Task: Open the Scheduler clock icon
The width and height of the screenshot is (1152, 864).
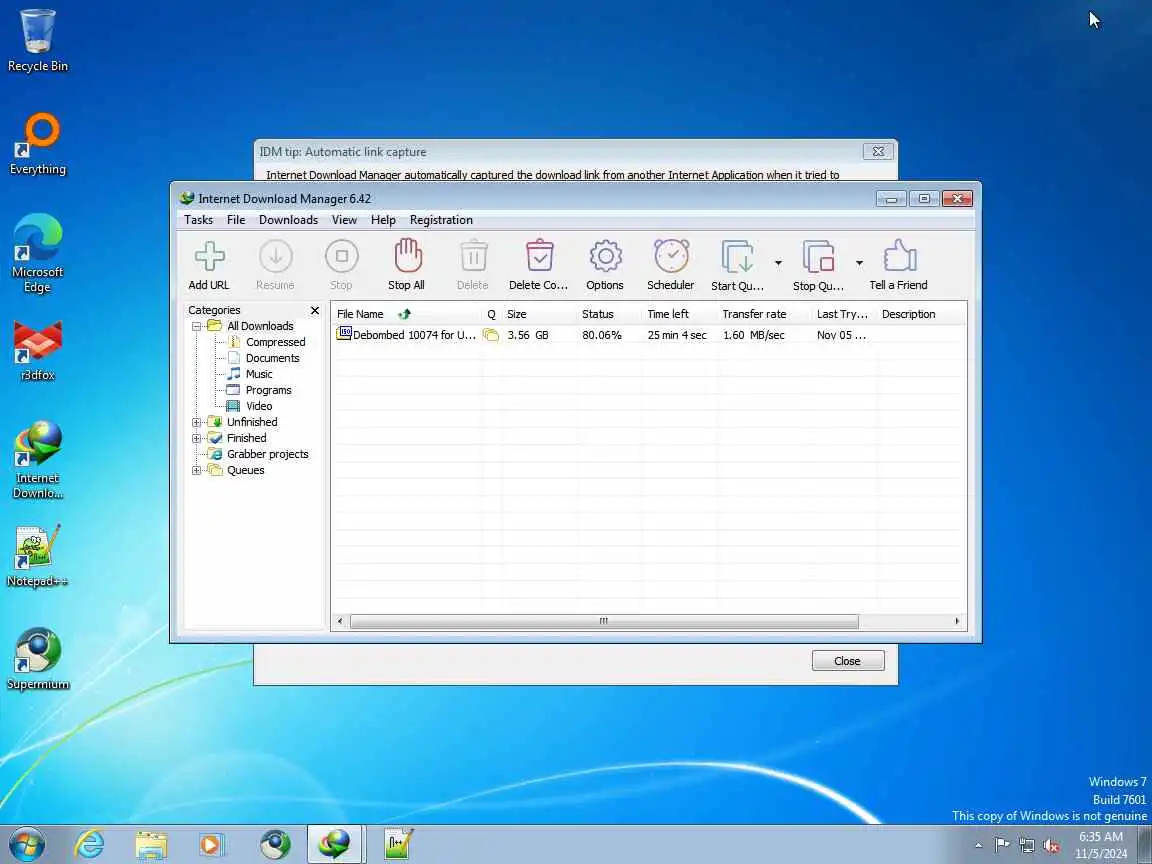Action: click(672, 256)
